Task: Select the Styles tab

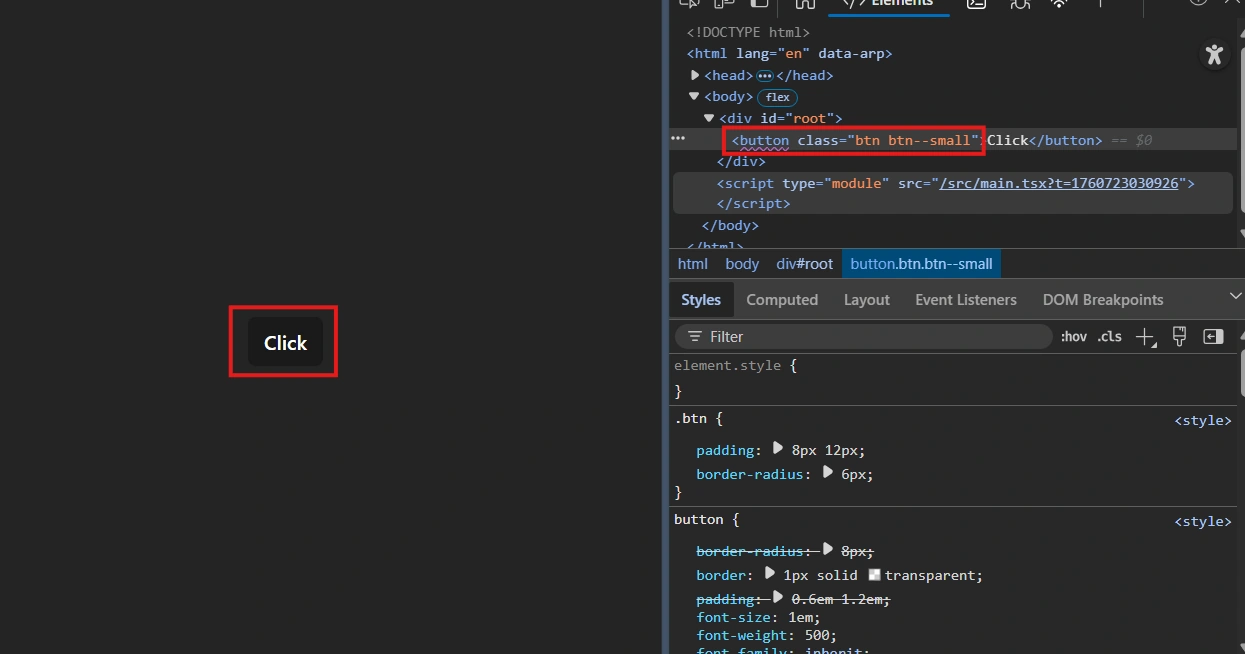Action: [x=701, y=300]
